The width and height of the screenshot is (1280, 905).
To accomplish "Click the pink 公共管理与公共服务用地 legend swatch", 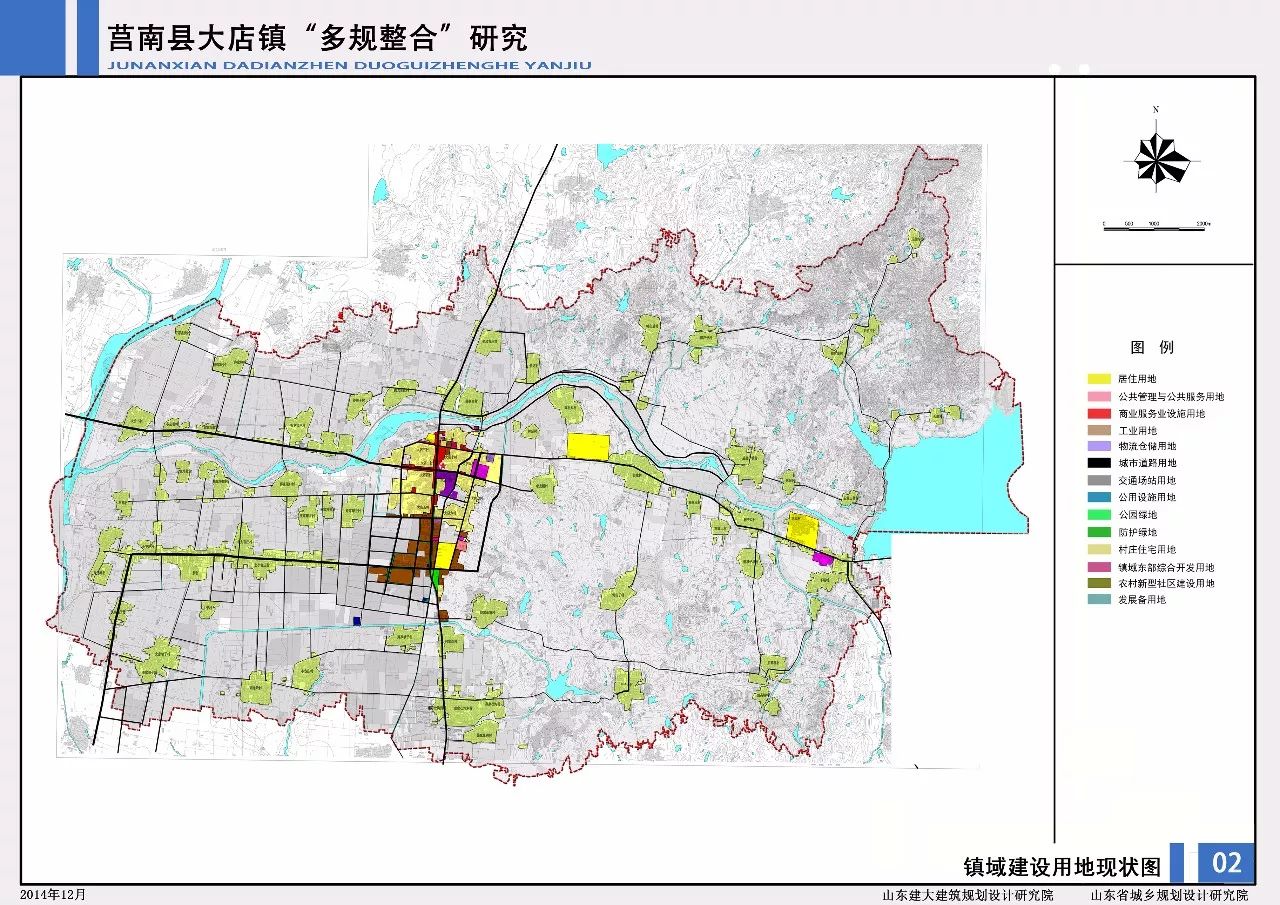I will (1100, 397).
